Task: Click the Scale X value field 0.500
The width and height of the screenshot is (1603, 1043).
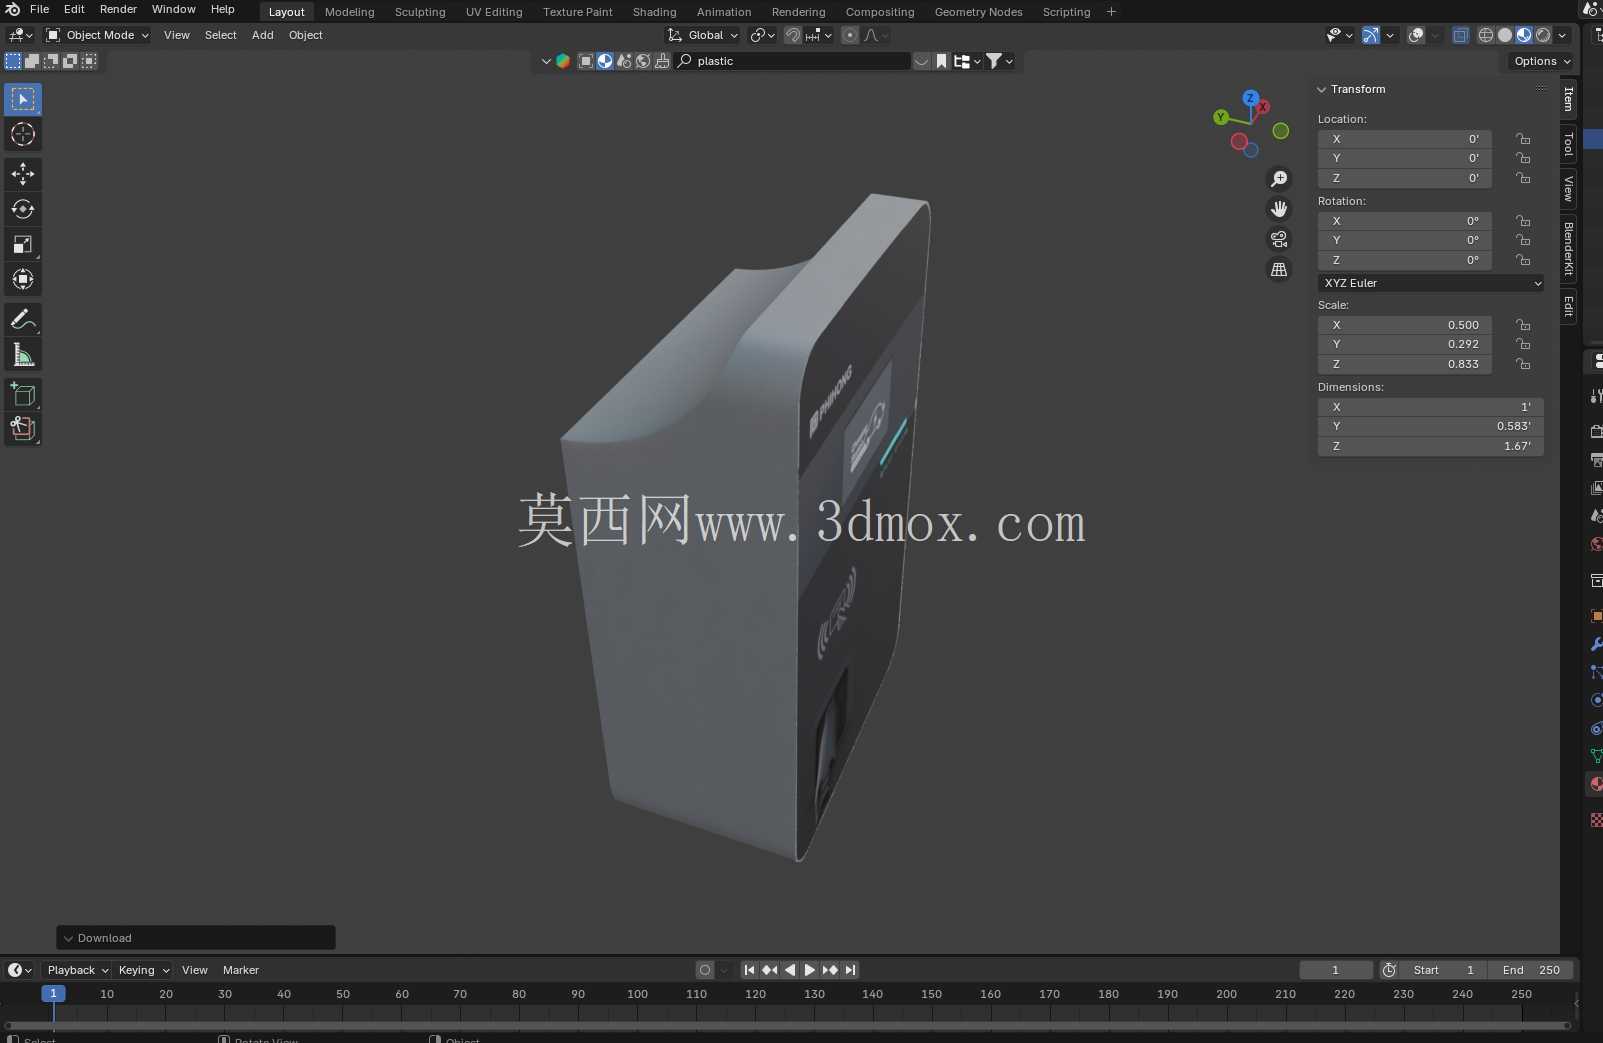Action: coord(1404,325)
